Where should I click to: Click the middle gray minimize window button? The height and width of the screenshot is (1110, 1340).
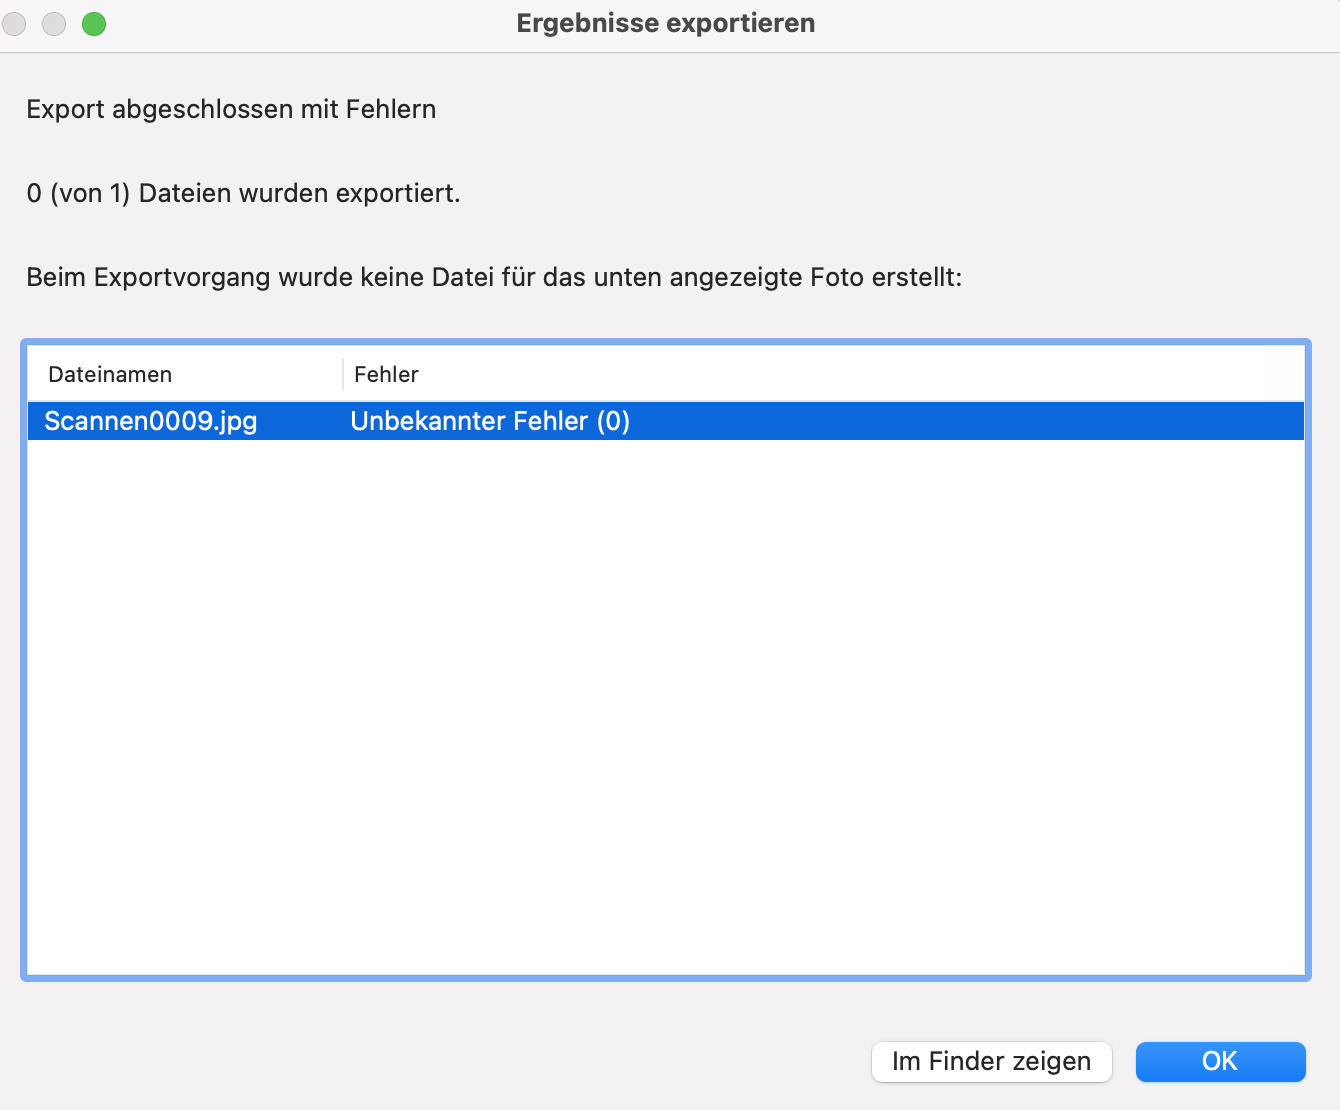54,24
